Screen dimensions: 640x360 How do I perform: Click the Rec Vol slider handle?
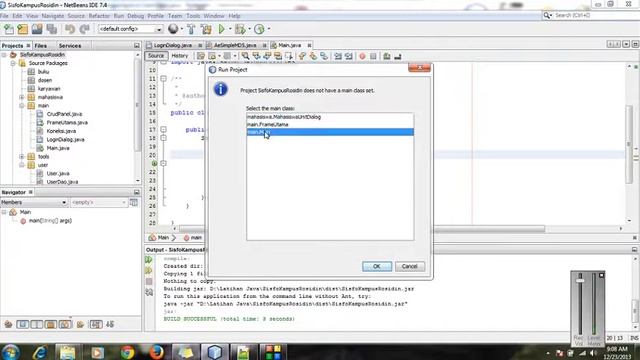click(580, 281)
